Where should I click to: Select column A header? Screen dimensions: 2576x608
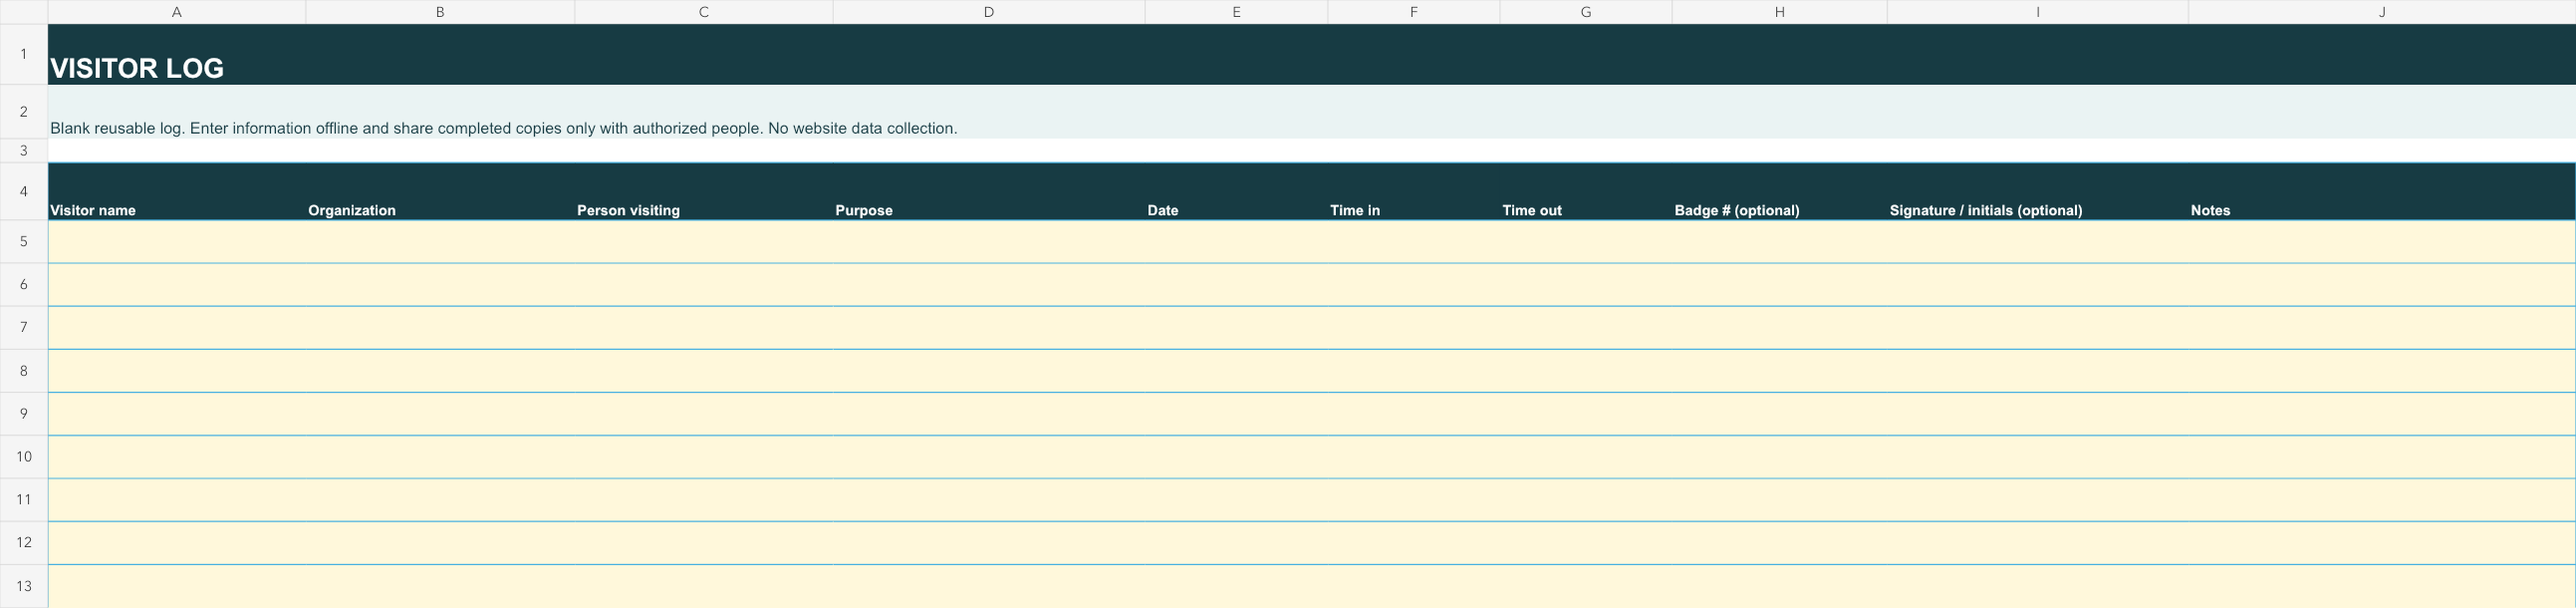pos(177,12)
